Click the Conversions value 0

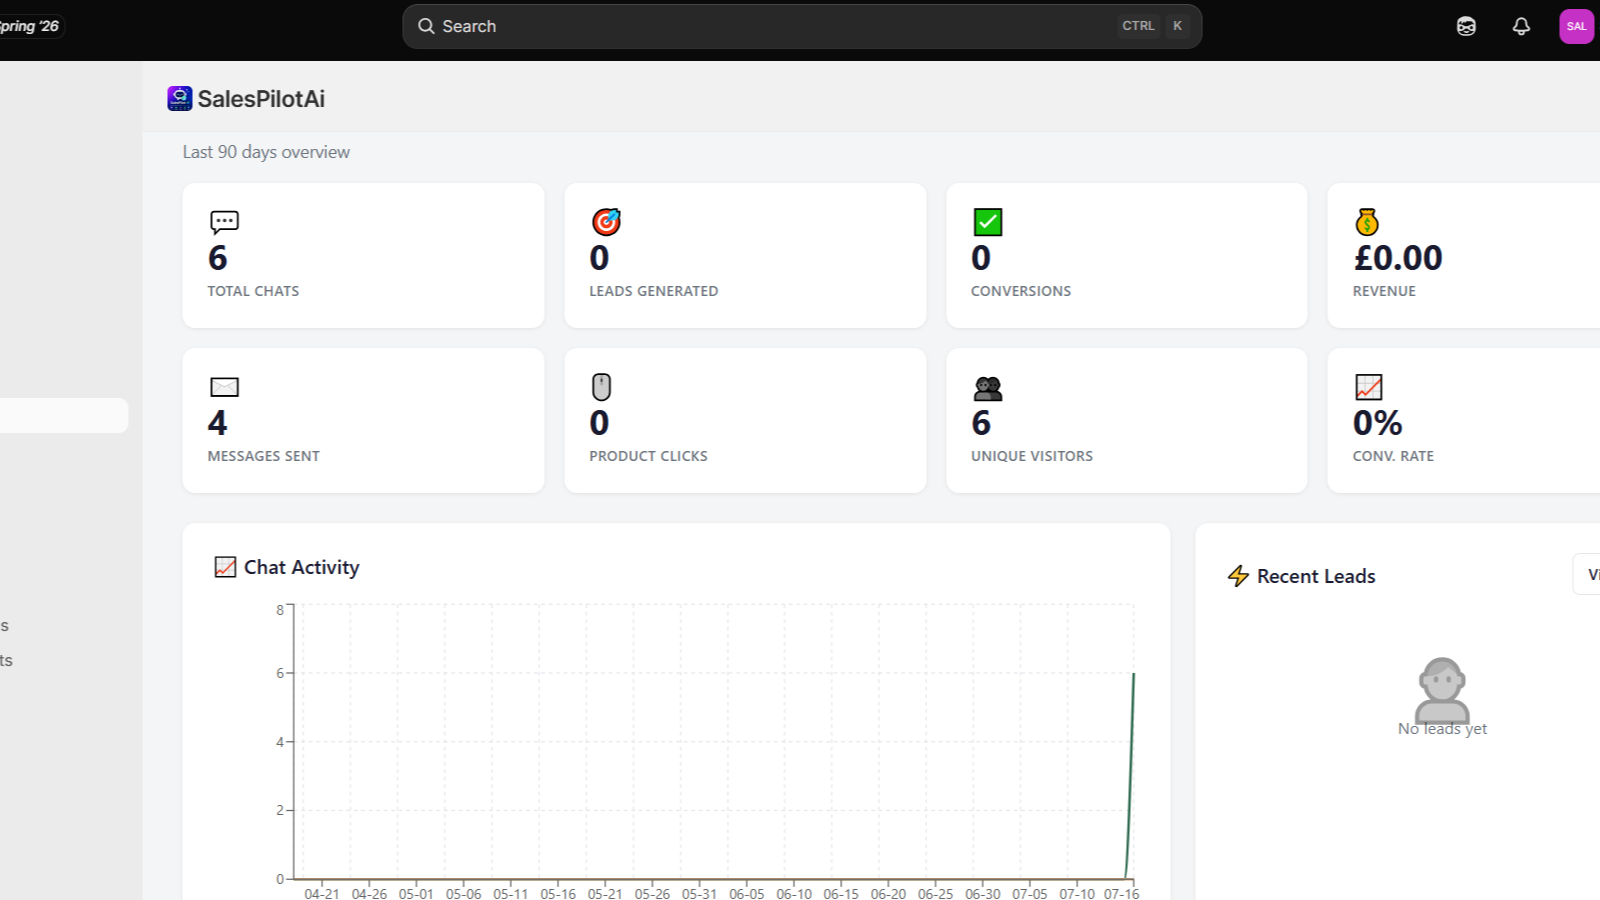[x=981, y=258]
